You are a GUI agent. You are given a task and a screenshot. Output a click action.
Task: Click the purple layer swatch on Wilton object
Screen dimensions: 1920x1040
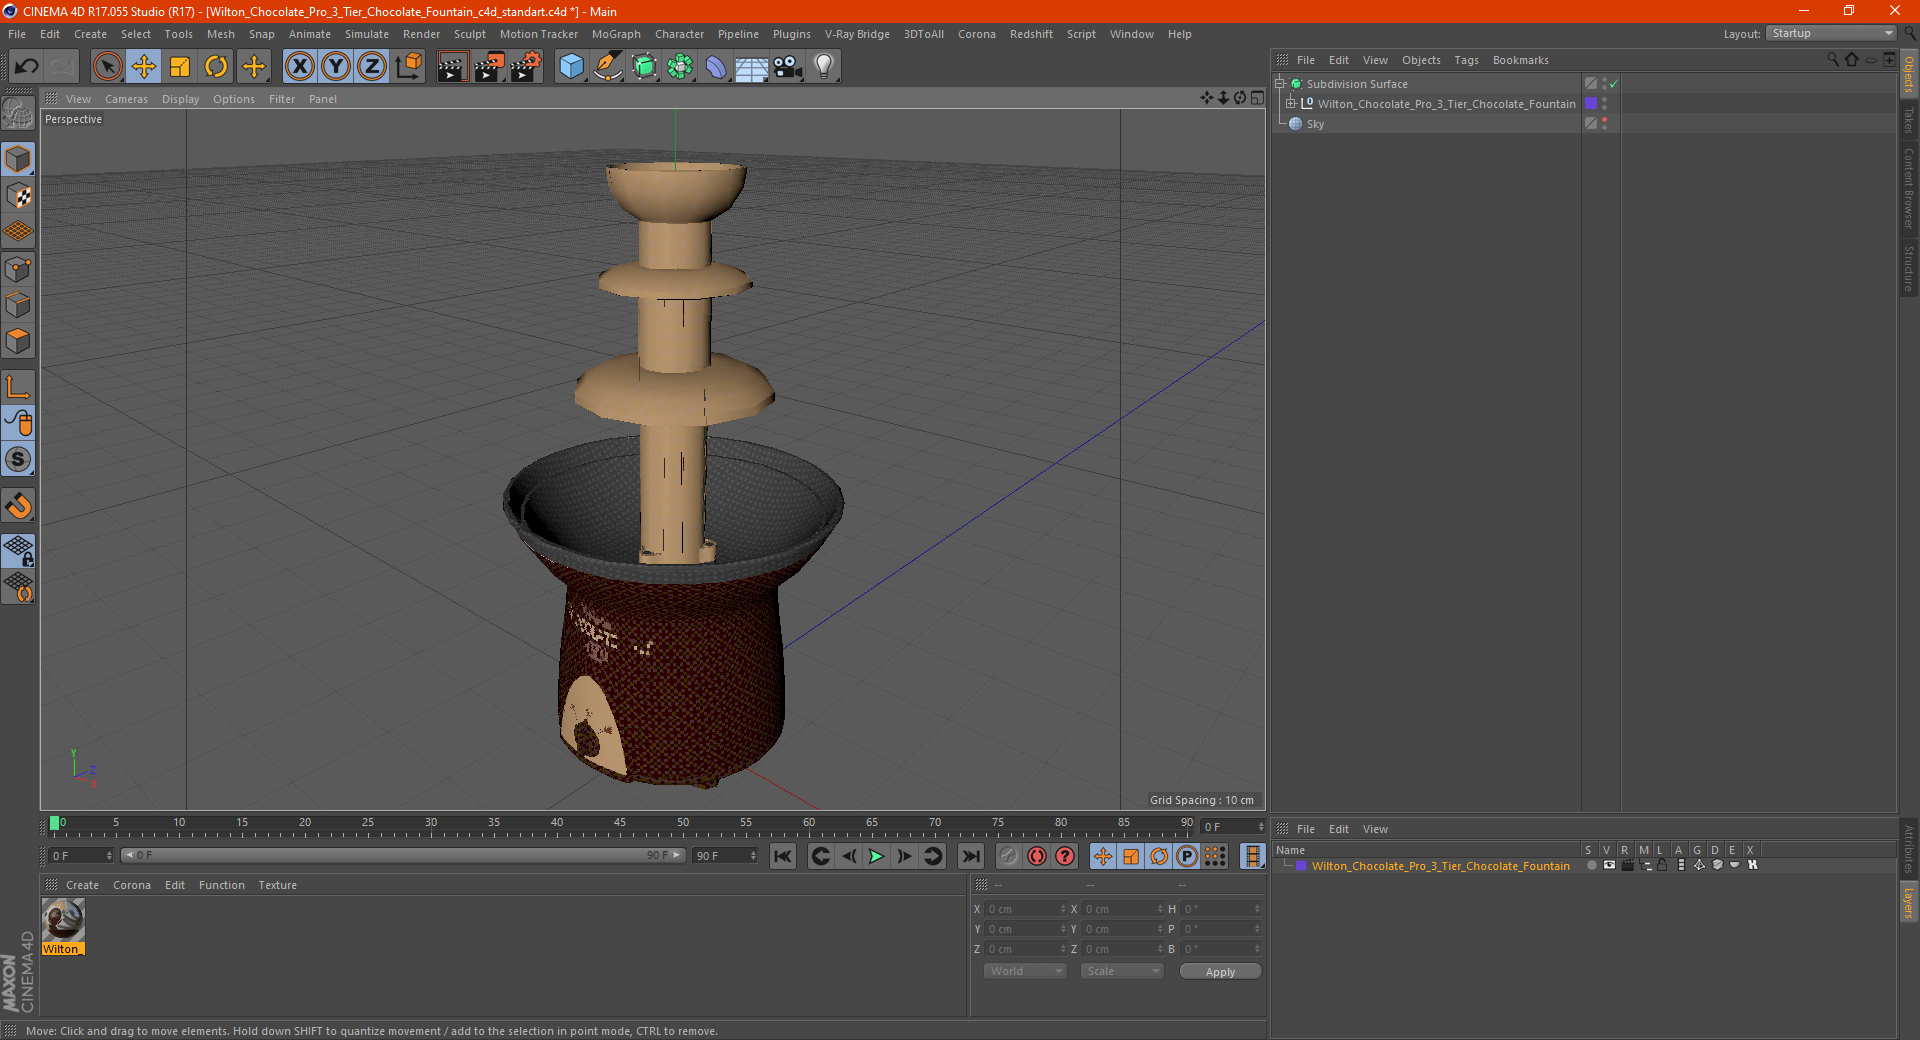click(x=1591, y=104)
